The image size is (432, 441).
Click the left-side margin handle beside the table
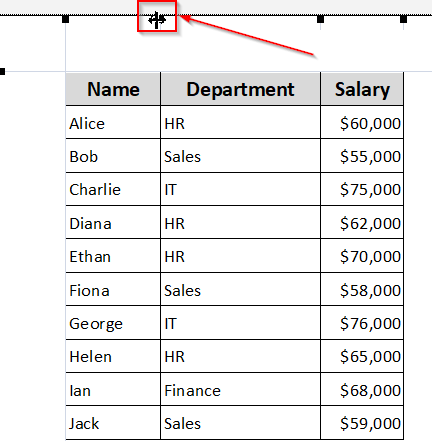click(2, 71)
